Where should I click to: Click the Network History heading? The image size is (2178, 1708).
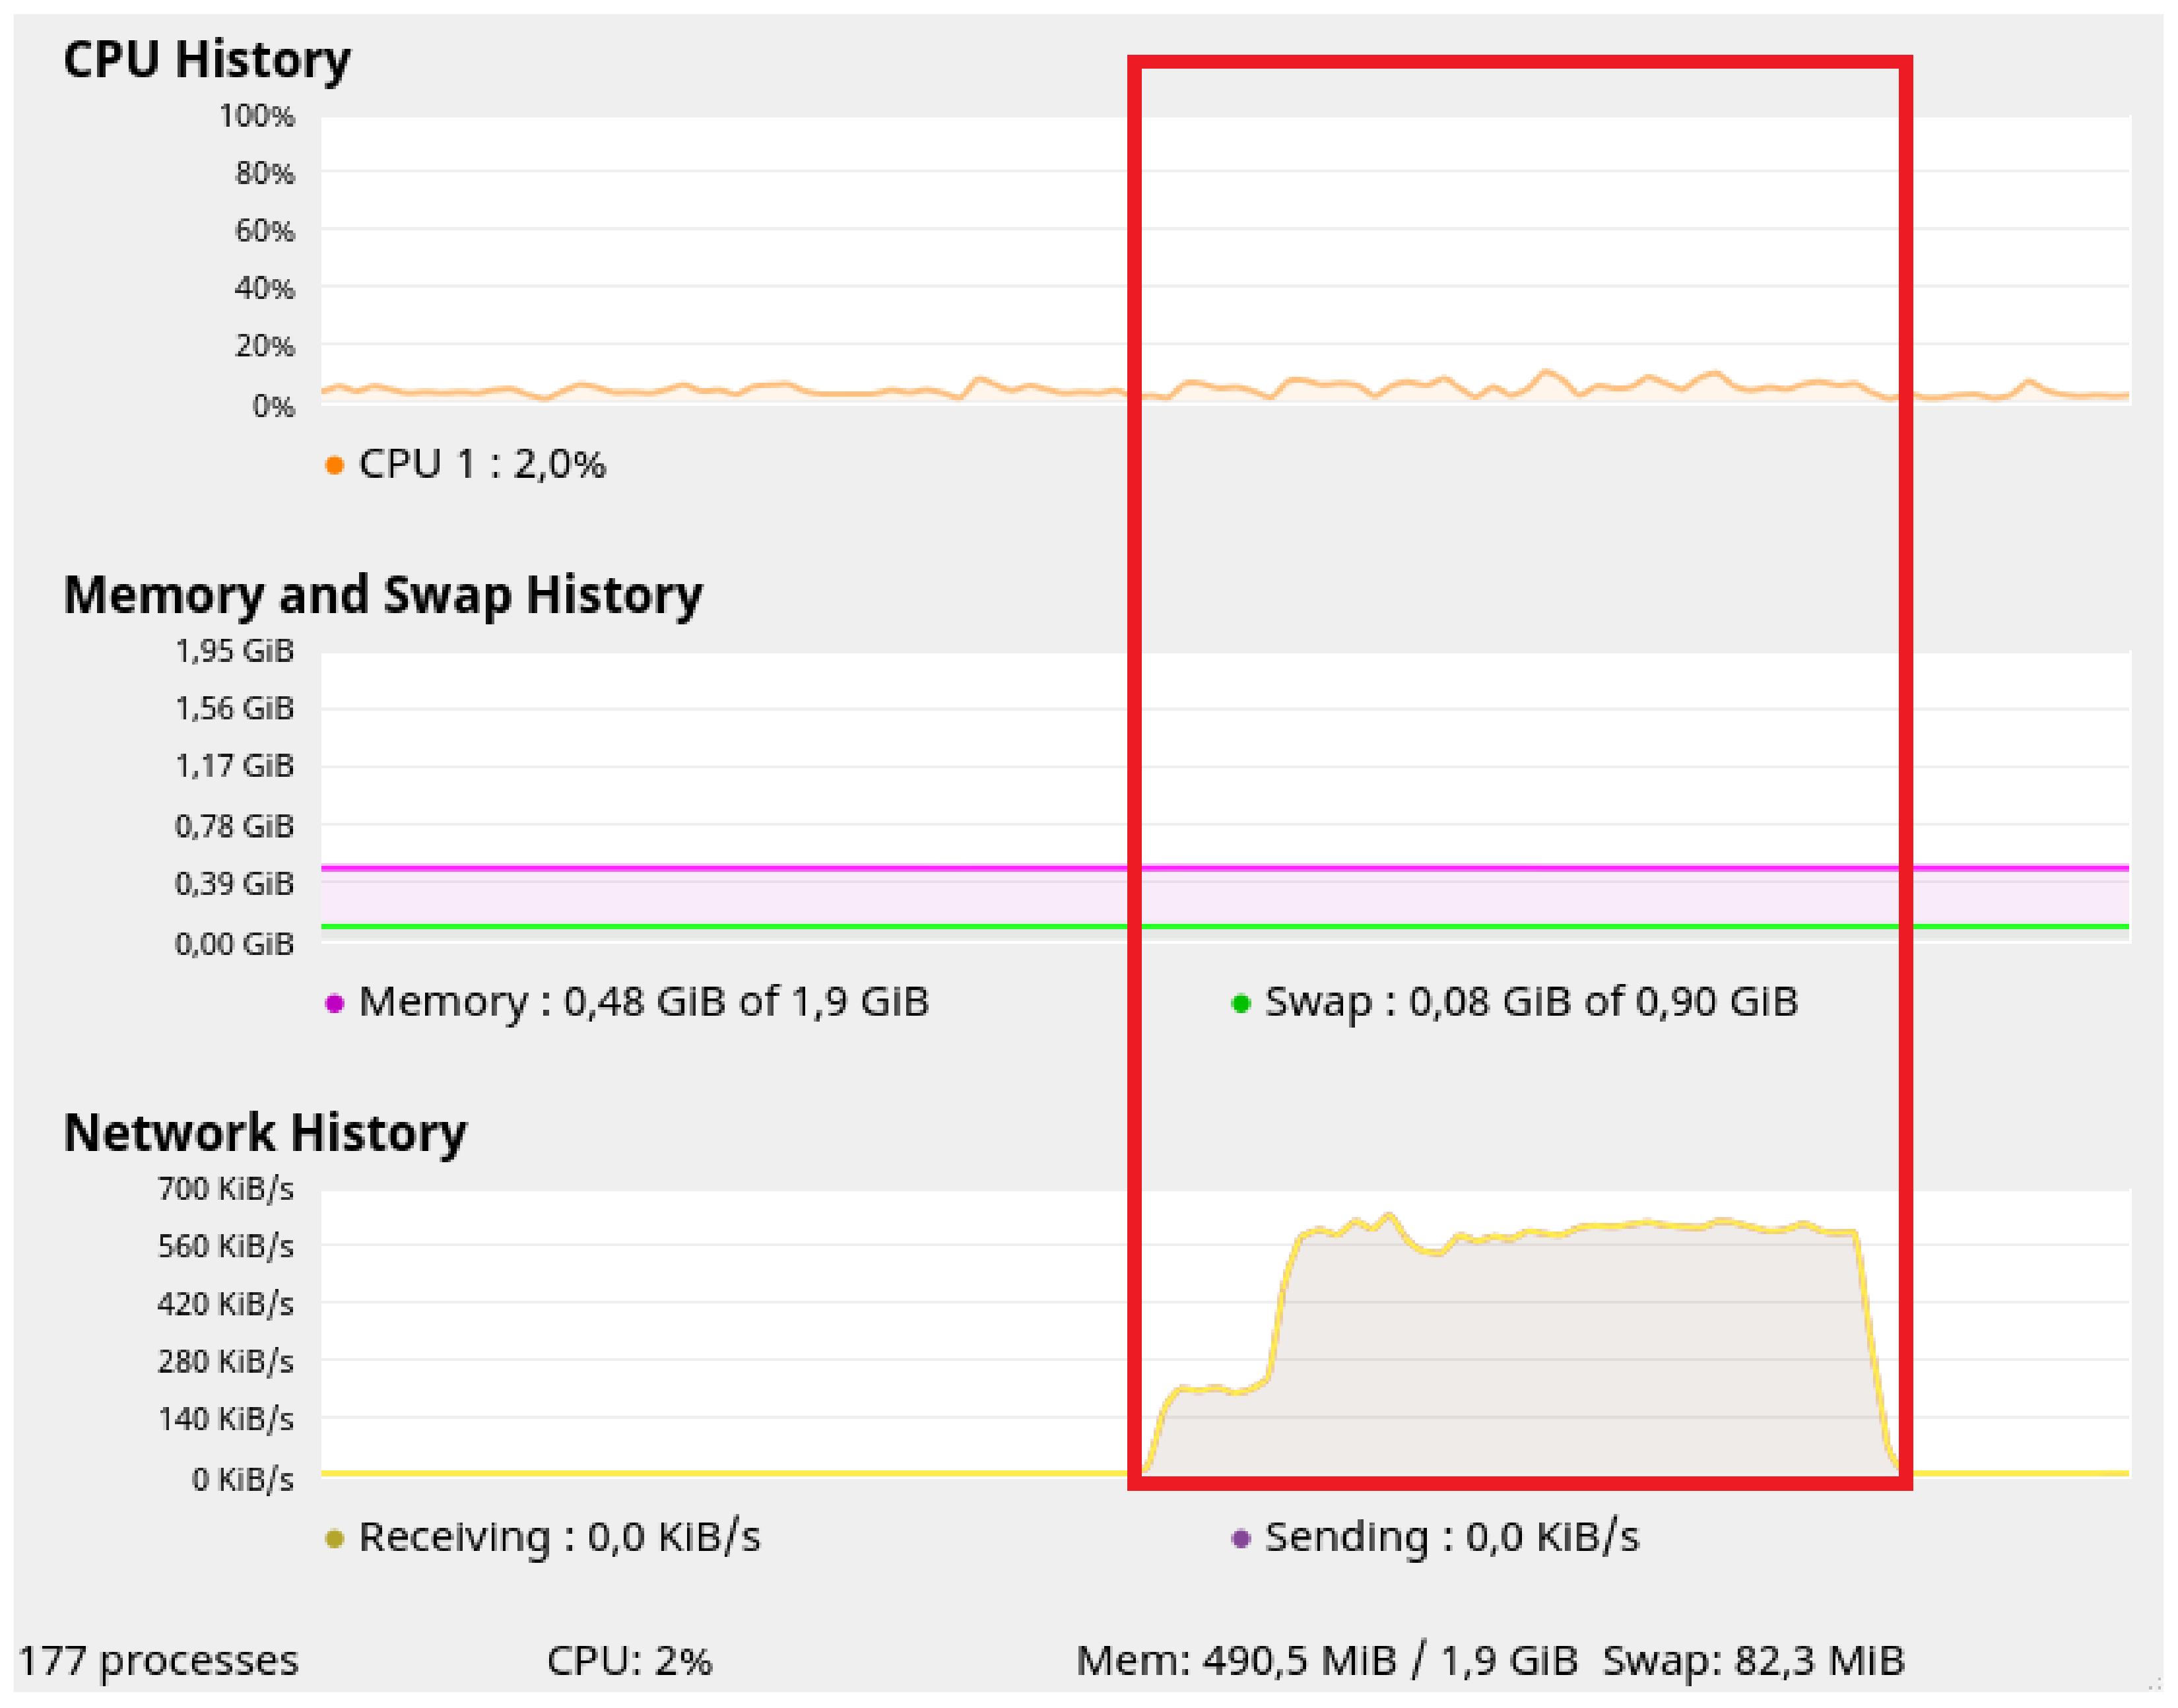pyautogui.click(x=265, y=1133)
